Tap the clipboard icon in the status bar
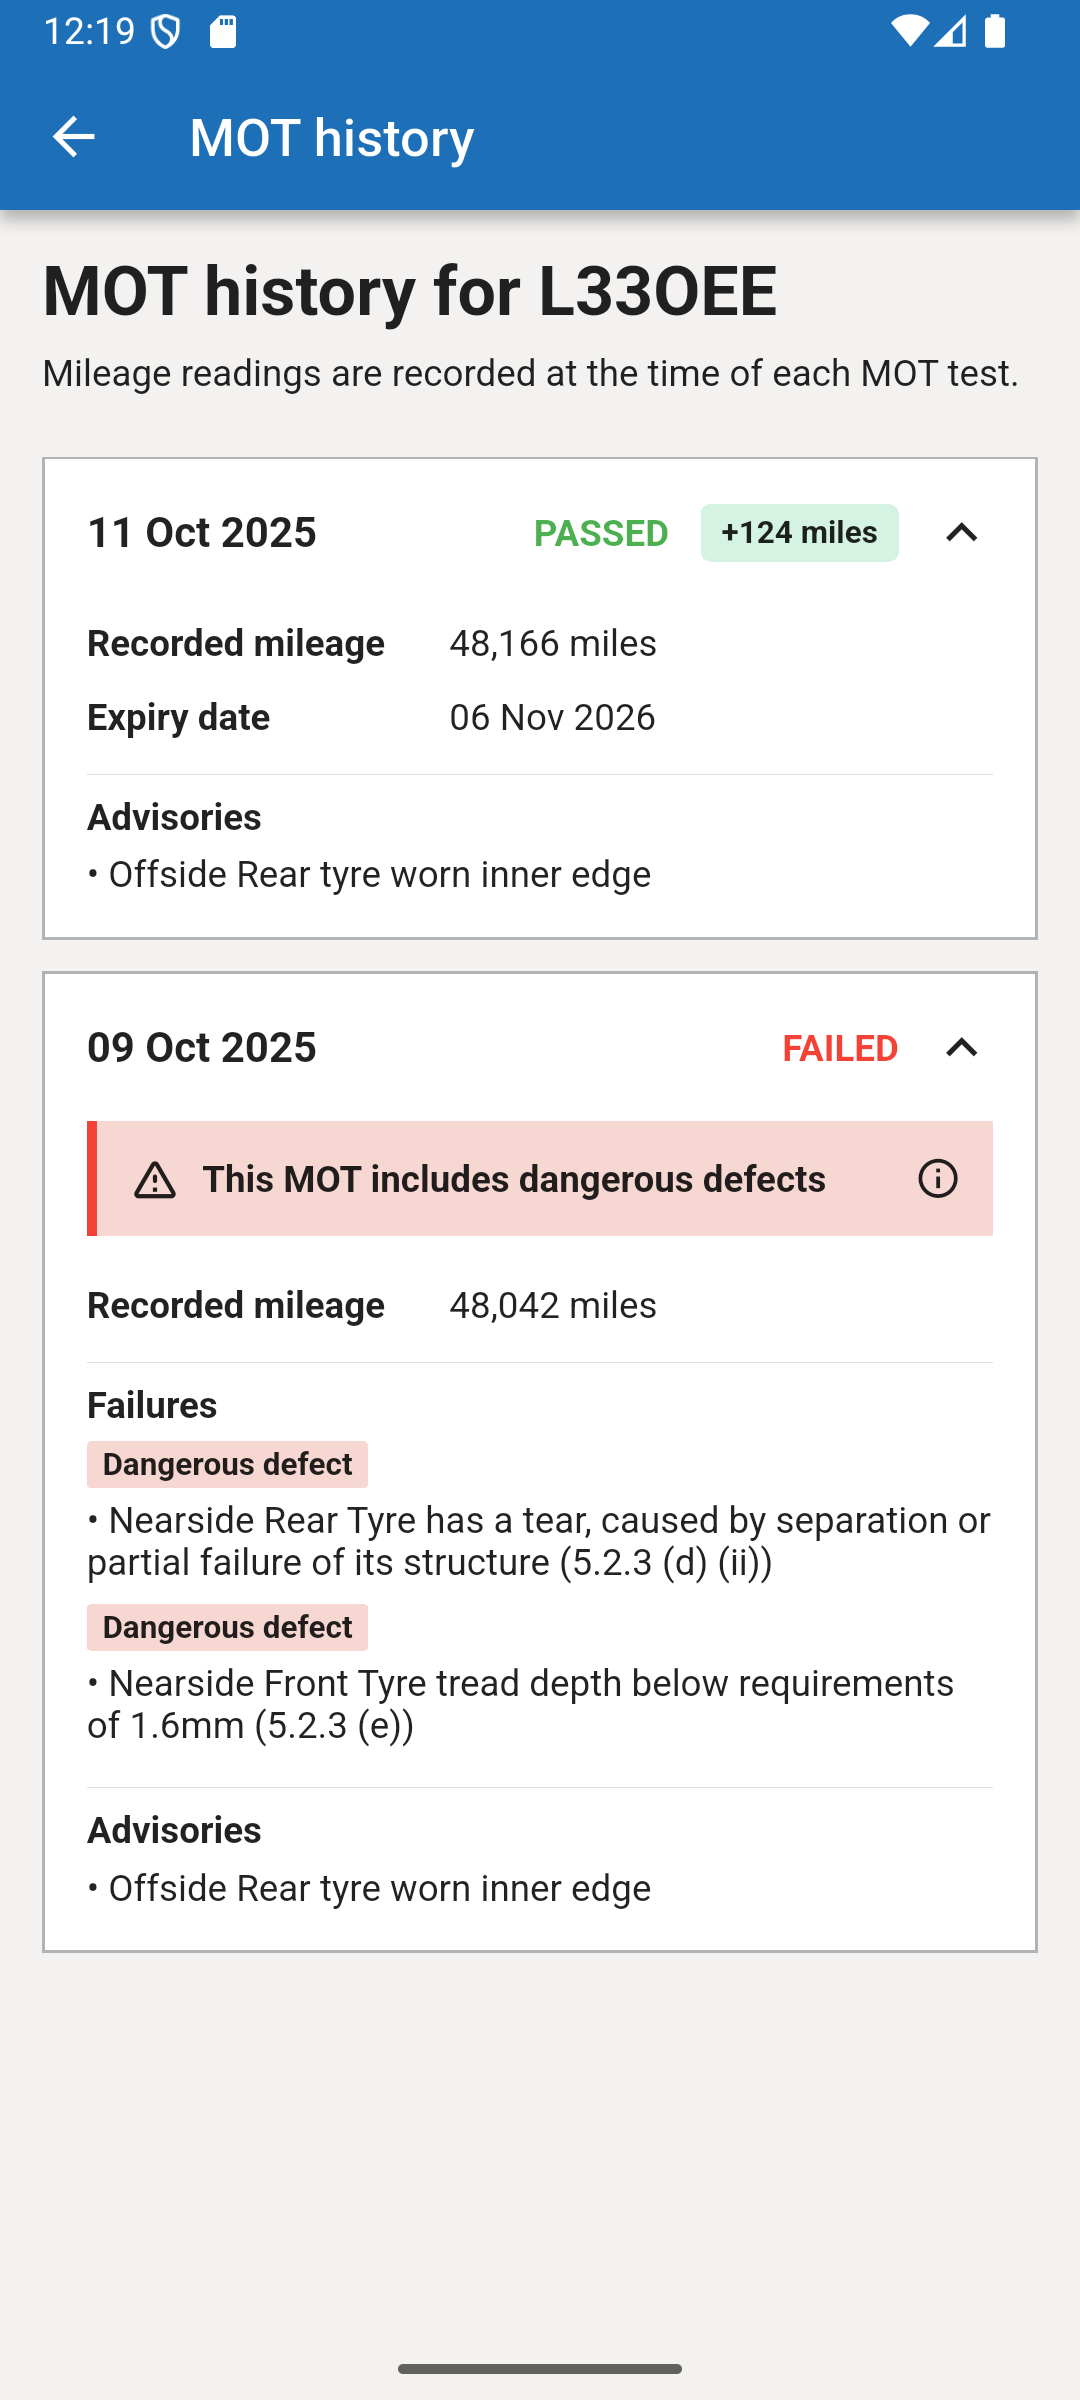The width and height of the screenshot is (1080, 2400). point(222,33)
